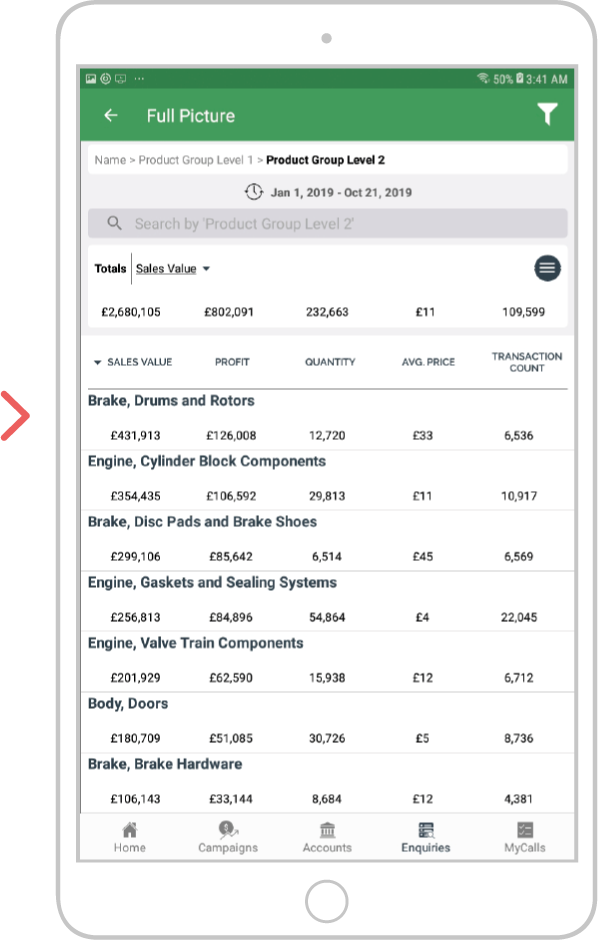
Task: Expand the Sales Value totals dropdown
Action: [x=173, y=269]
